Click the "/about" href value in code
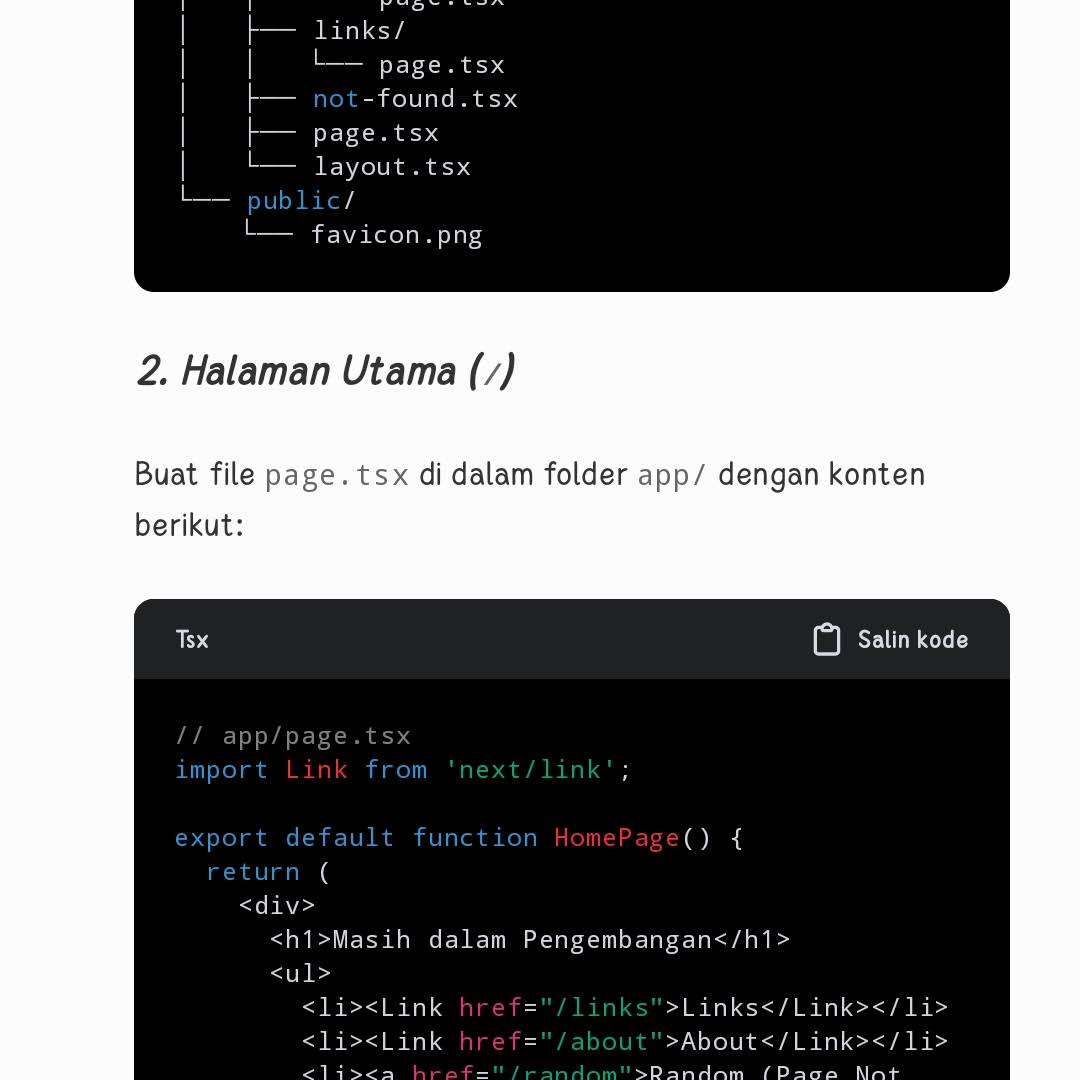 point(602,1042)
